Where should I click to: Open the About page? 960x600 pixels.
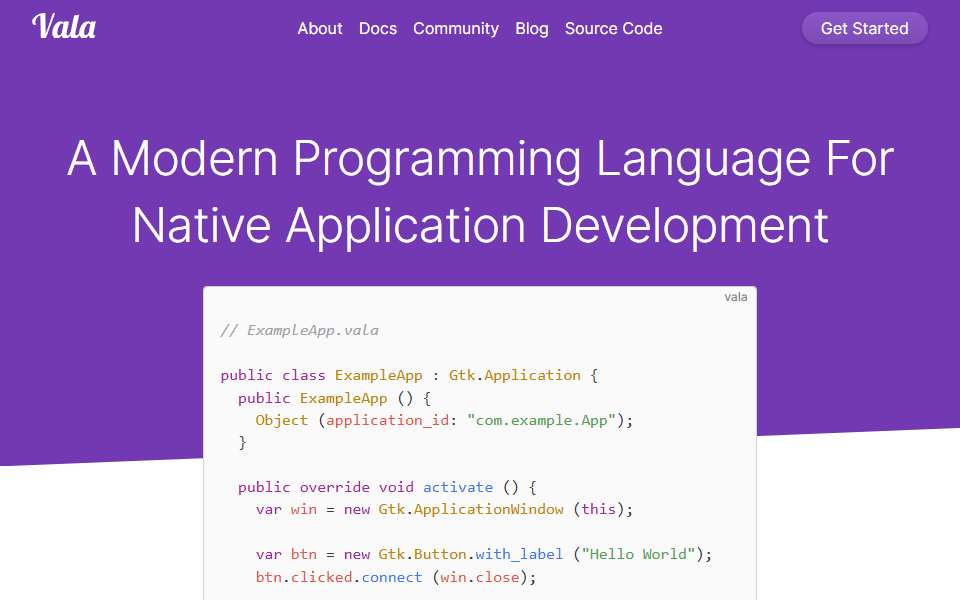(x=320, y=29)
